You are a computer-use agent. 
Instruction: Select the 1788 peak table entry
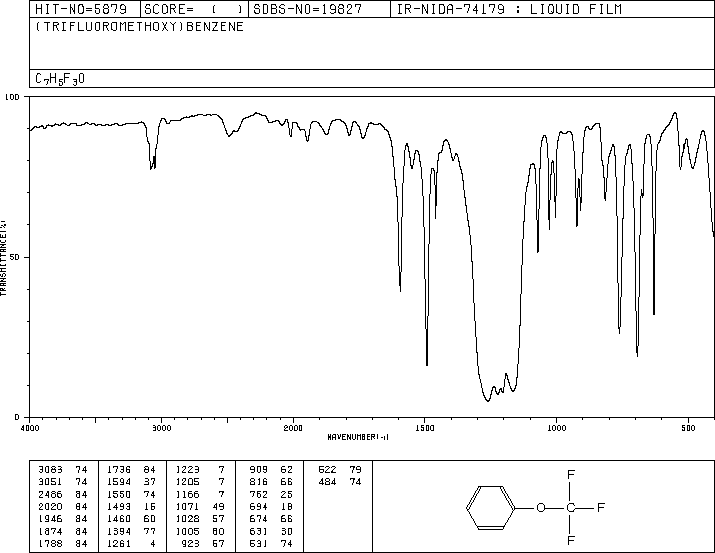tap(62, 543)
